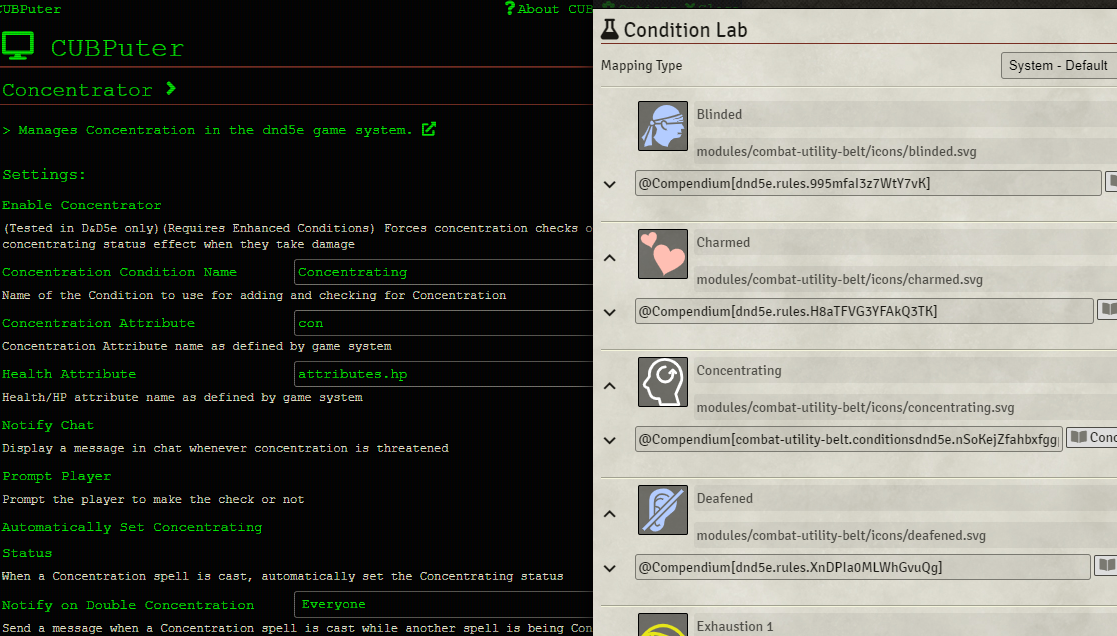Edit the Exhaustion 1 name field

pos(905,625)
